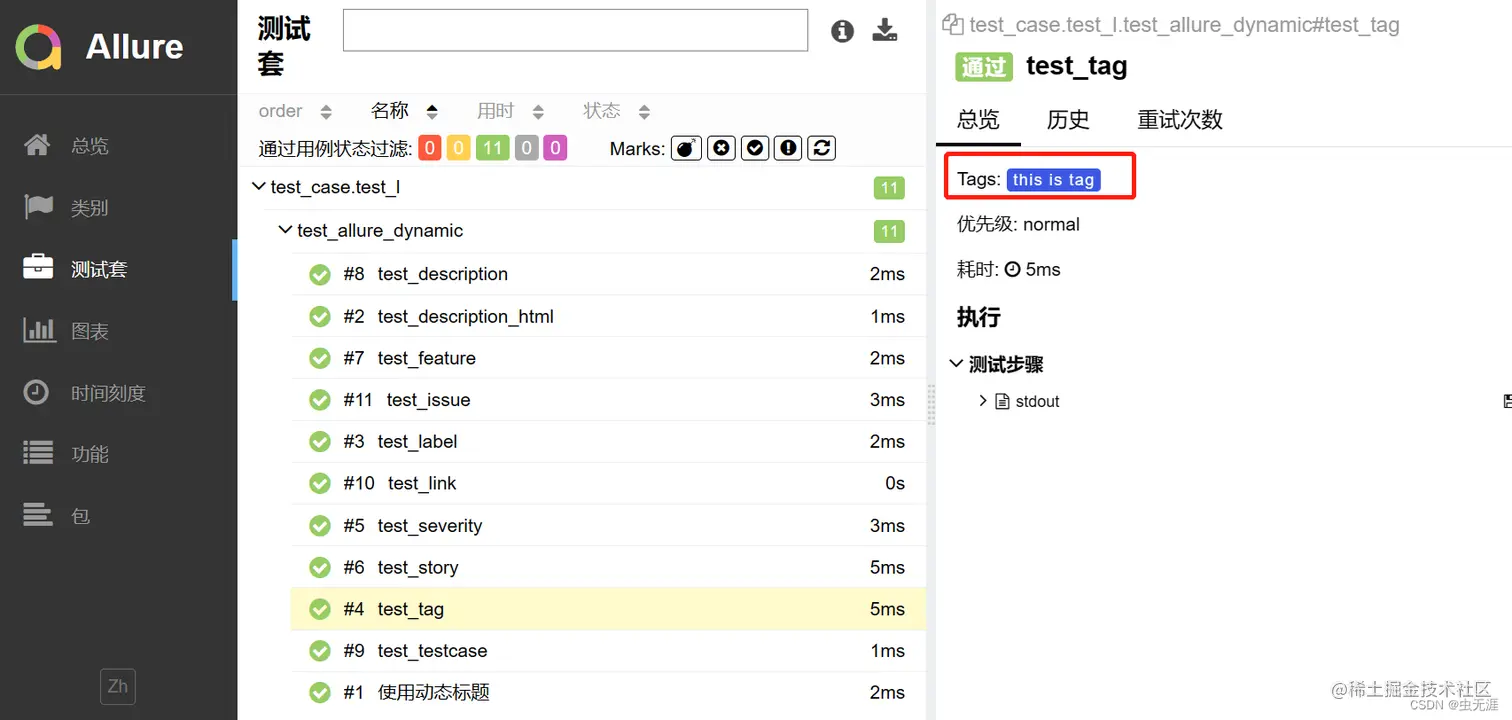Open 图表 bar chart icon
1512x720 pixels.
(x=39, y=330)
